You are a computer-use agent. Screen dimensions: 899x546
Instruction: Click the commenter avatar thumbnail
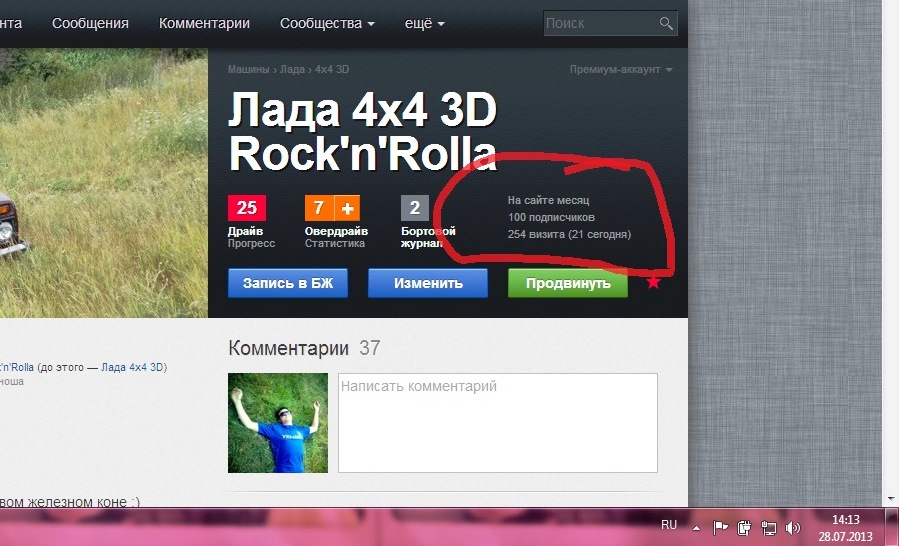(278, 423)
